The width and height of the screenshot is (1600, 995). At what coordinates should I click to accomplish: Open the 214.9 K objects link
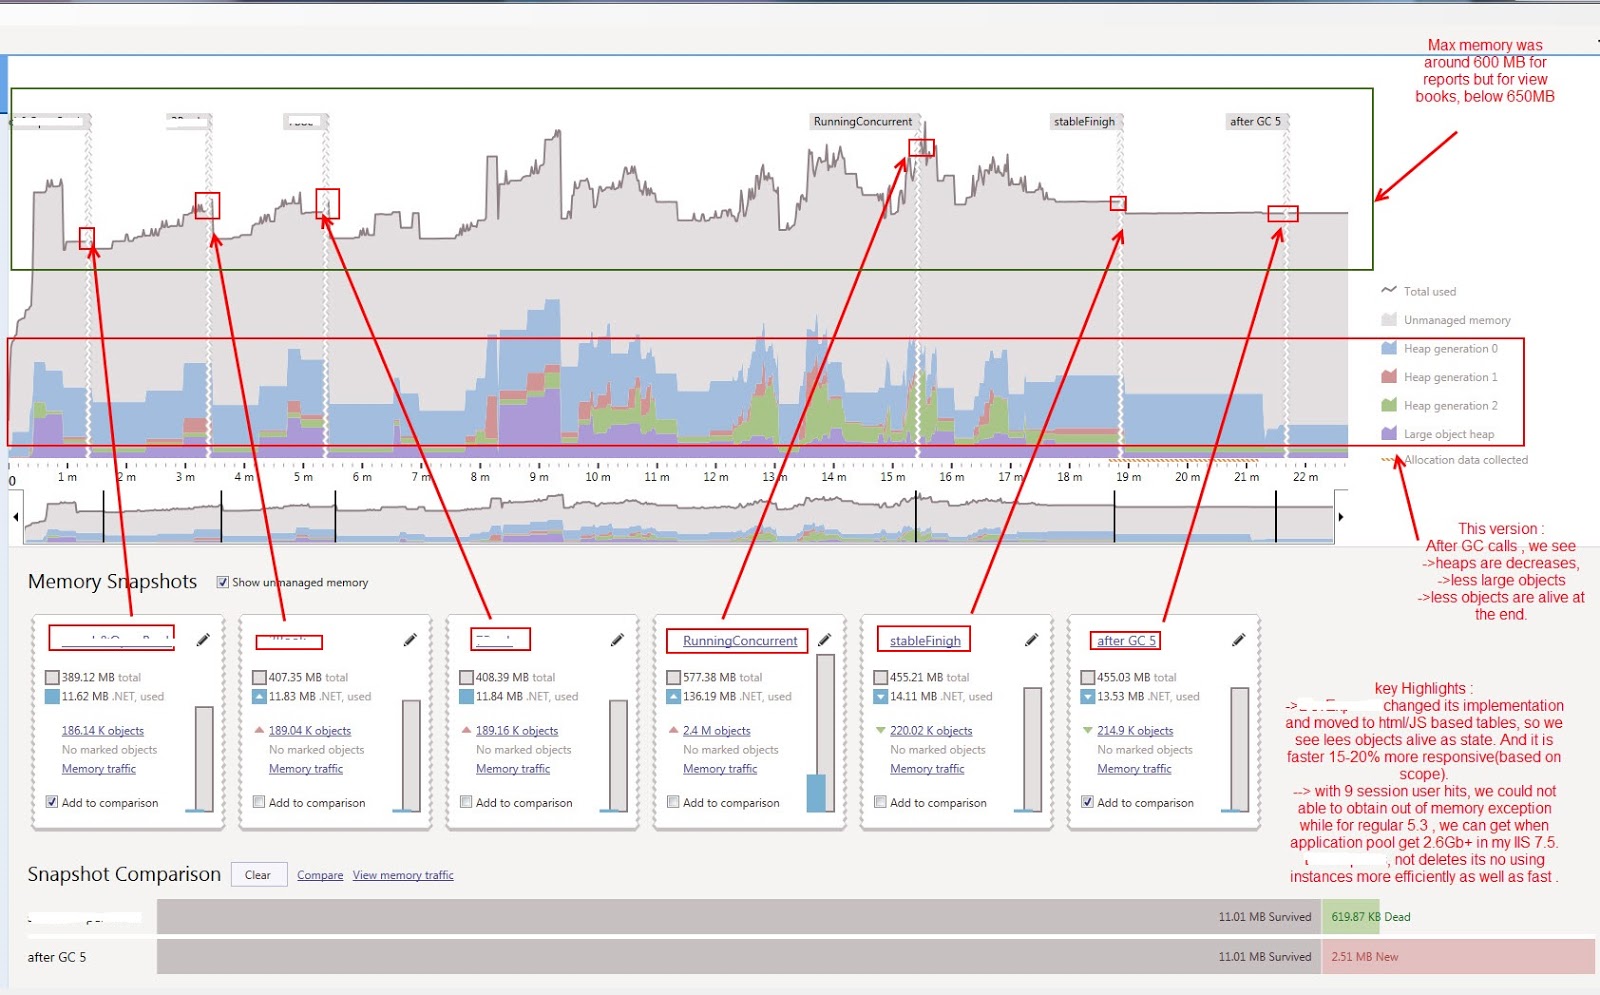1135,731
